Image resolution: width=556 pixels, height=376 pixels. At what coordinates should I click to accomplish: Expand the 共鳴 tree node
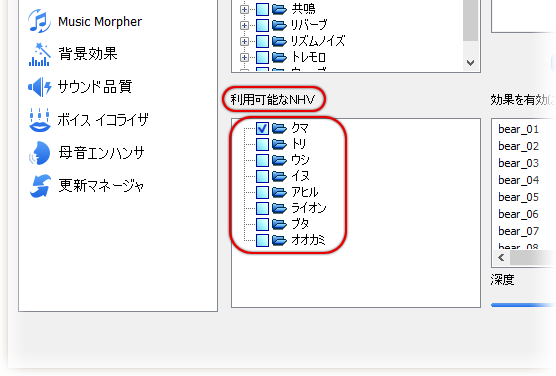point(244,9)
